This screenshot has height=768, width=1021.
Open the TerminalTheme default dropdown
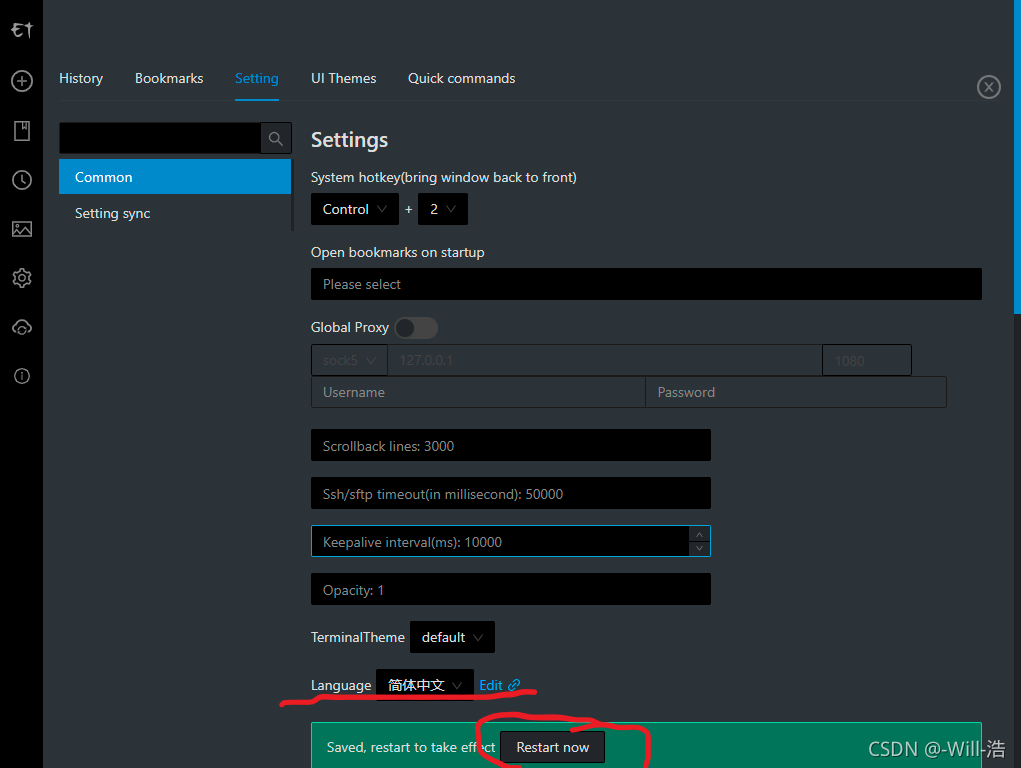(x=452, y=637)
